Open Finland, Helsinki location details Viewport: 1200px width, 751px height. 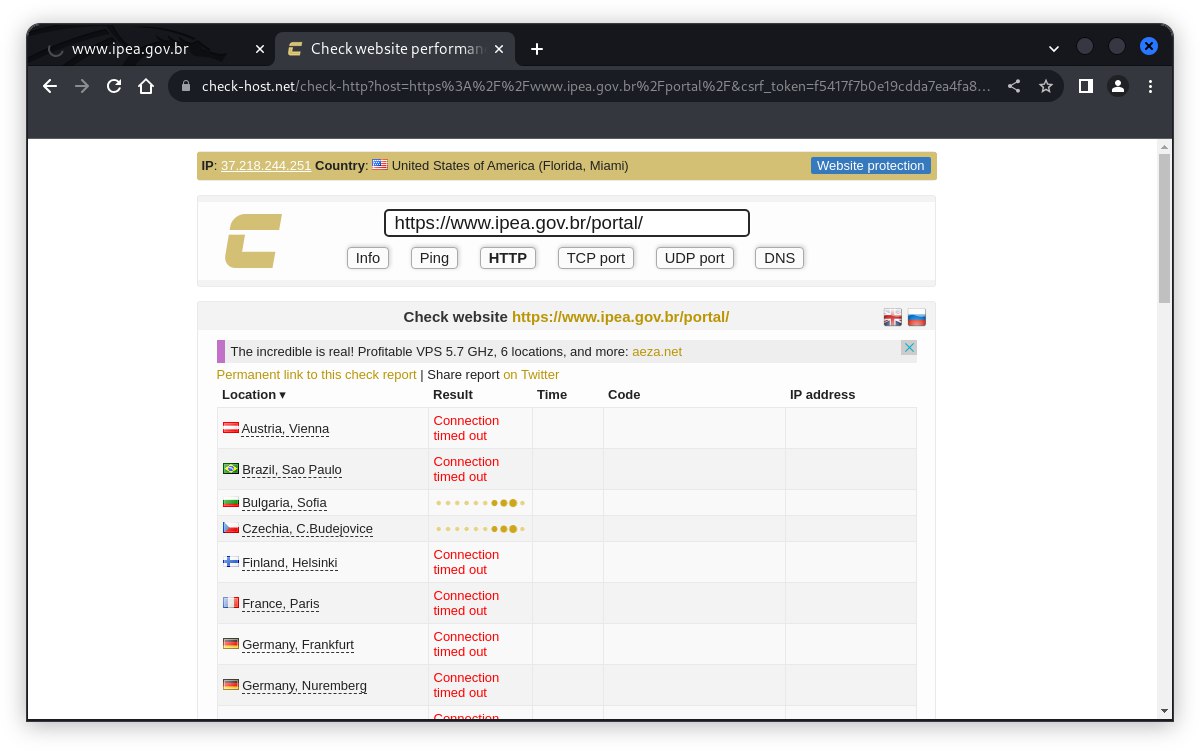tap(290, 563)
